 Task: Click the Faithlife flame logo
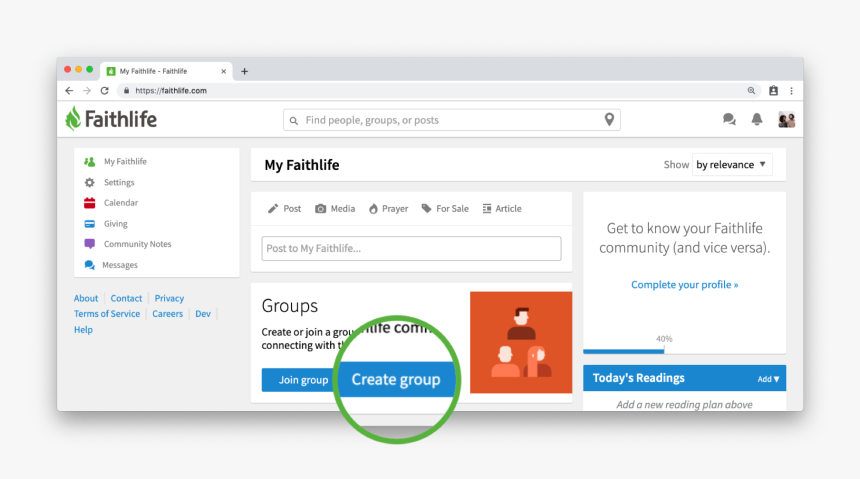[72, 119]
